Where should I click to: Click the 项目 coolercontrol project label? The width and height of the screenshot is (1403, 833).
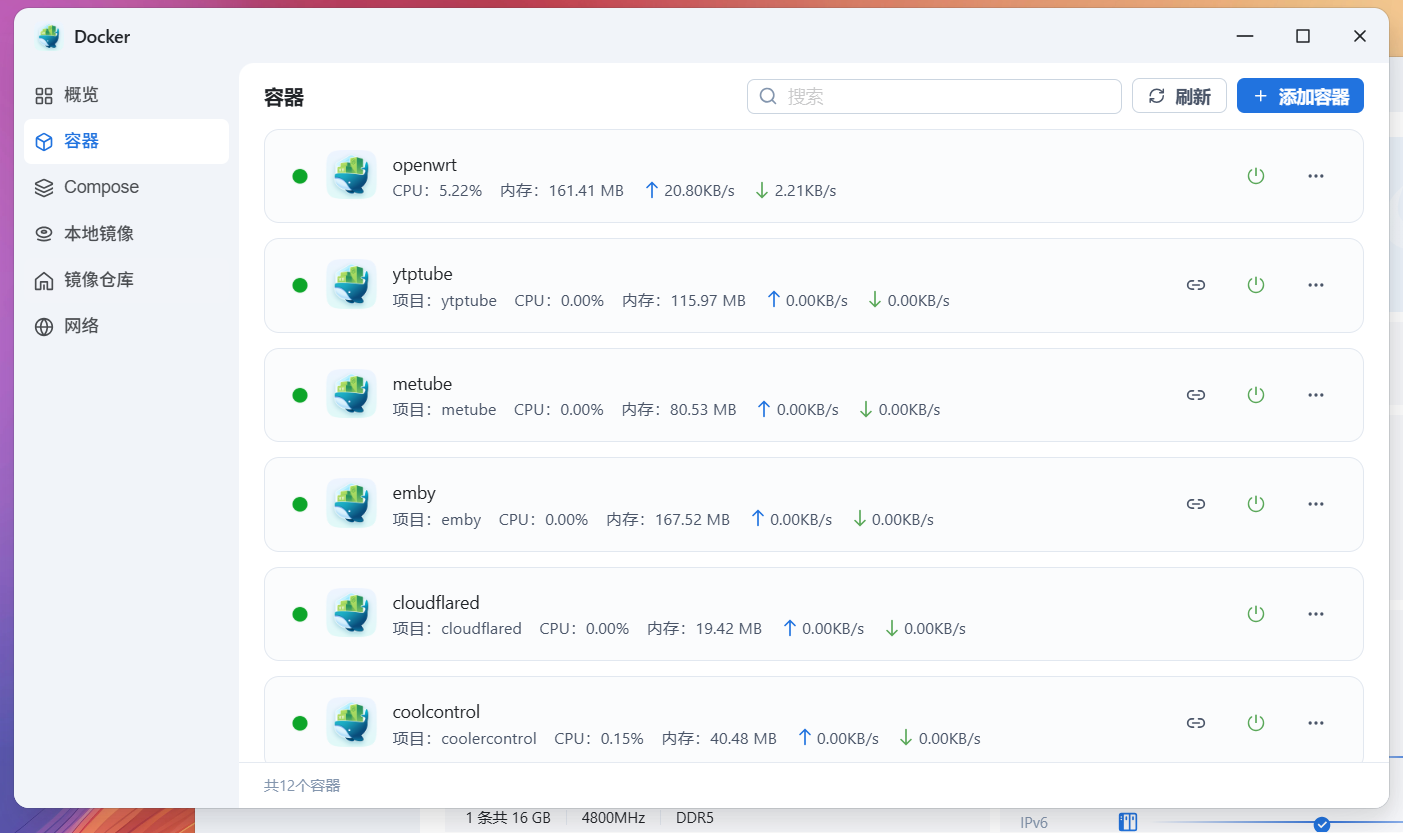pos(465,739)
